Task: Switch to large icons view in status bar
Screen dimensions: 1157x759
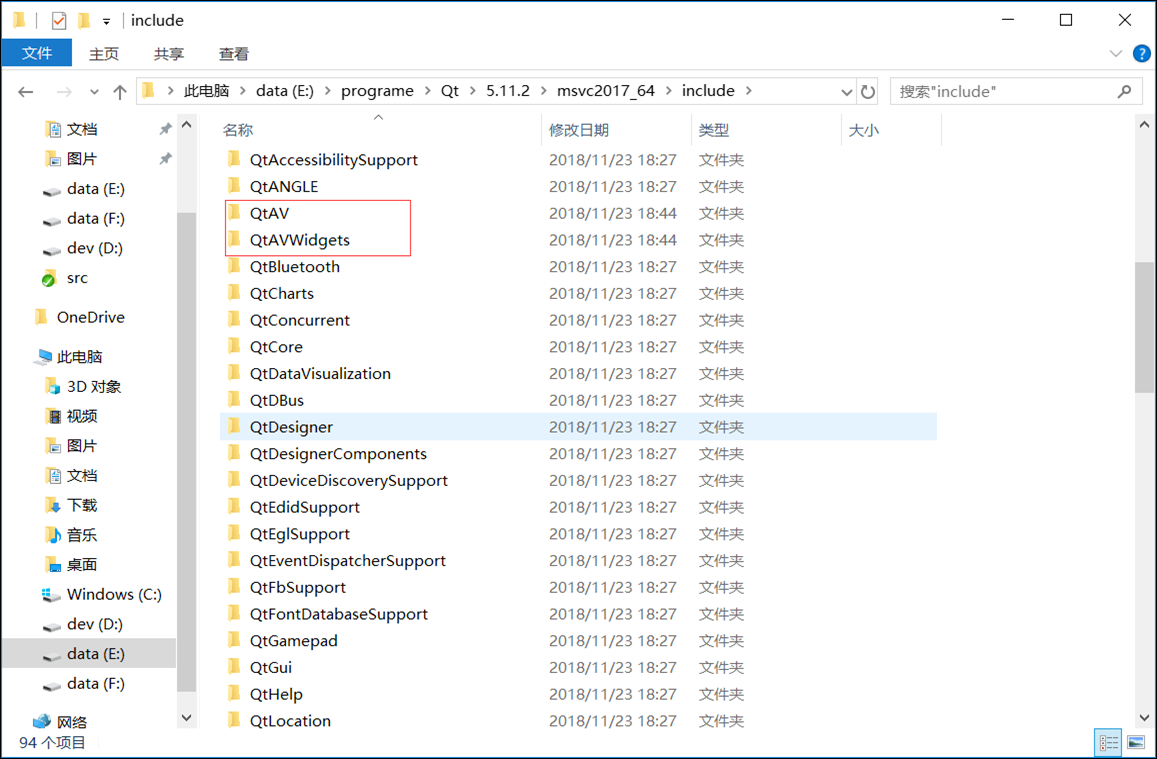Action: [x=1136, y=742]
